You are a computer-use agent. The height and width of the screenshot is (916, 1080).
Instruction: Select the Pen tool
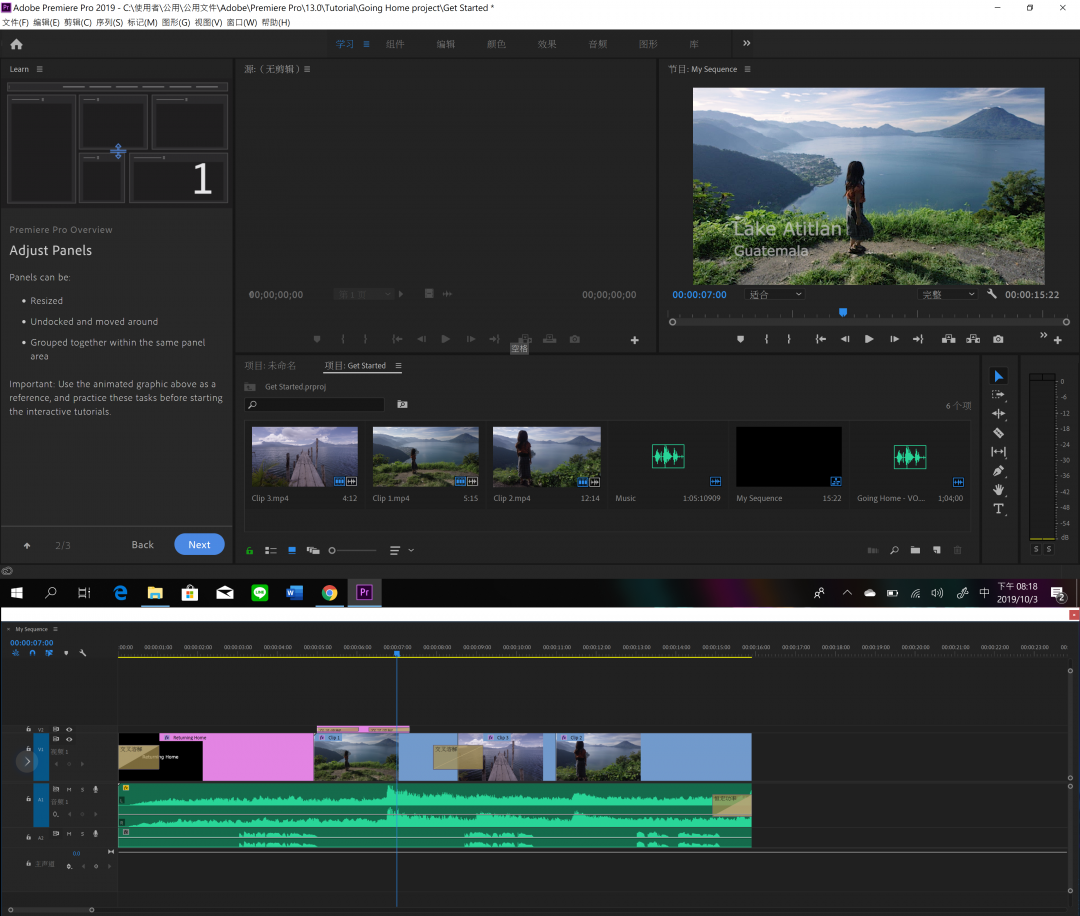(998, 471)
